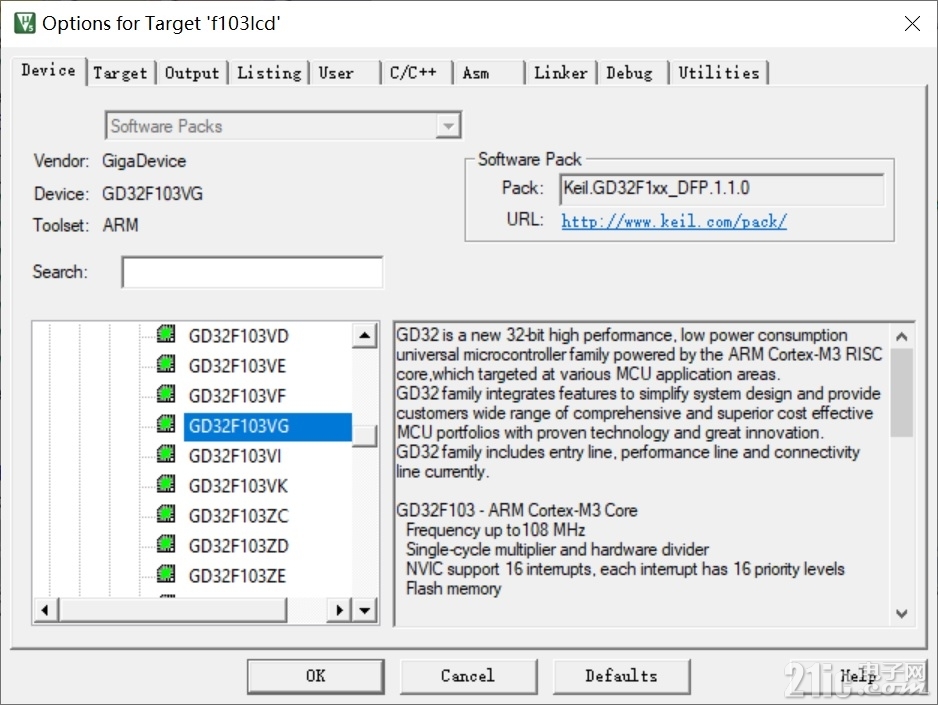Close the Options for Target dialog
Screen dimensions: 938x705
tap(912, 23)
